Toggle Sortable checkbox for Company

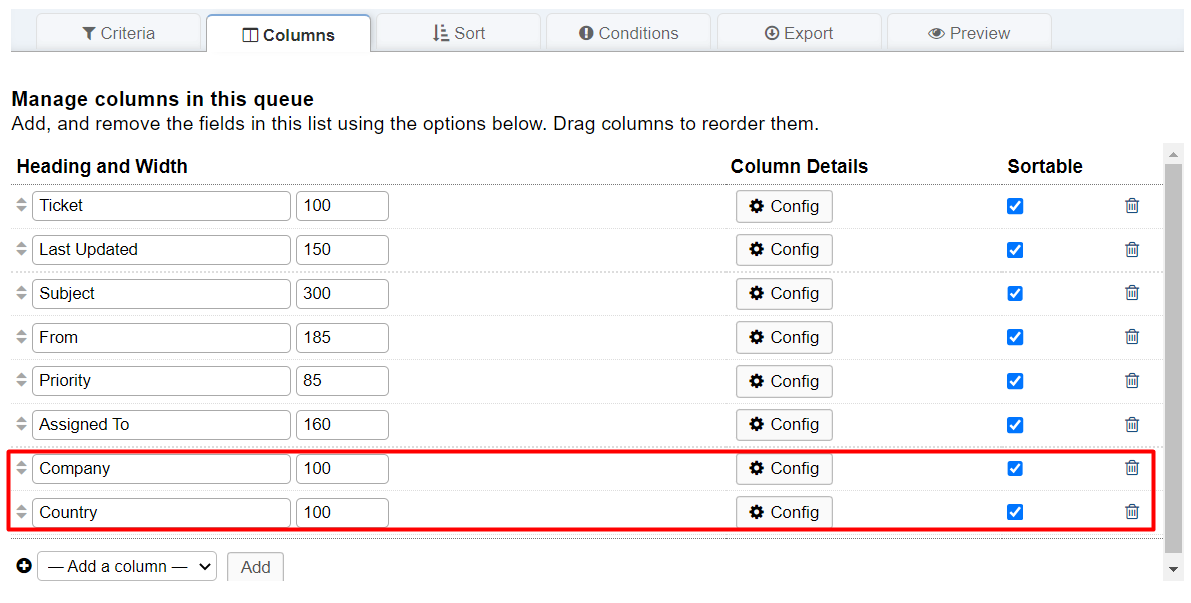coord(1015,469)
